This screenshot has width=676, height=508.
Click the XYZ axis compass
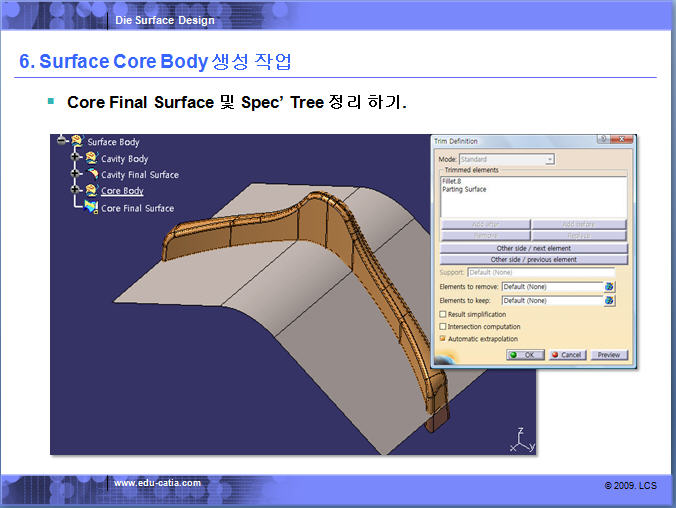(x=523, y=439)
